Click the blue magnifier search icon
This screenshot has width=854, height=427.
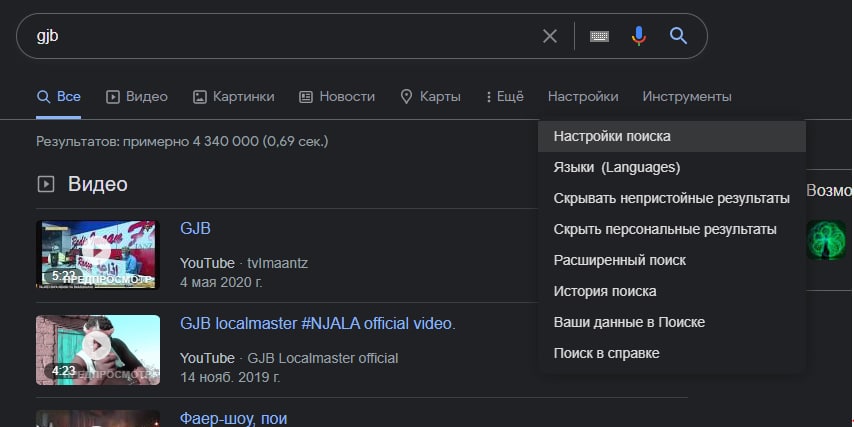tap(678, 36)
